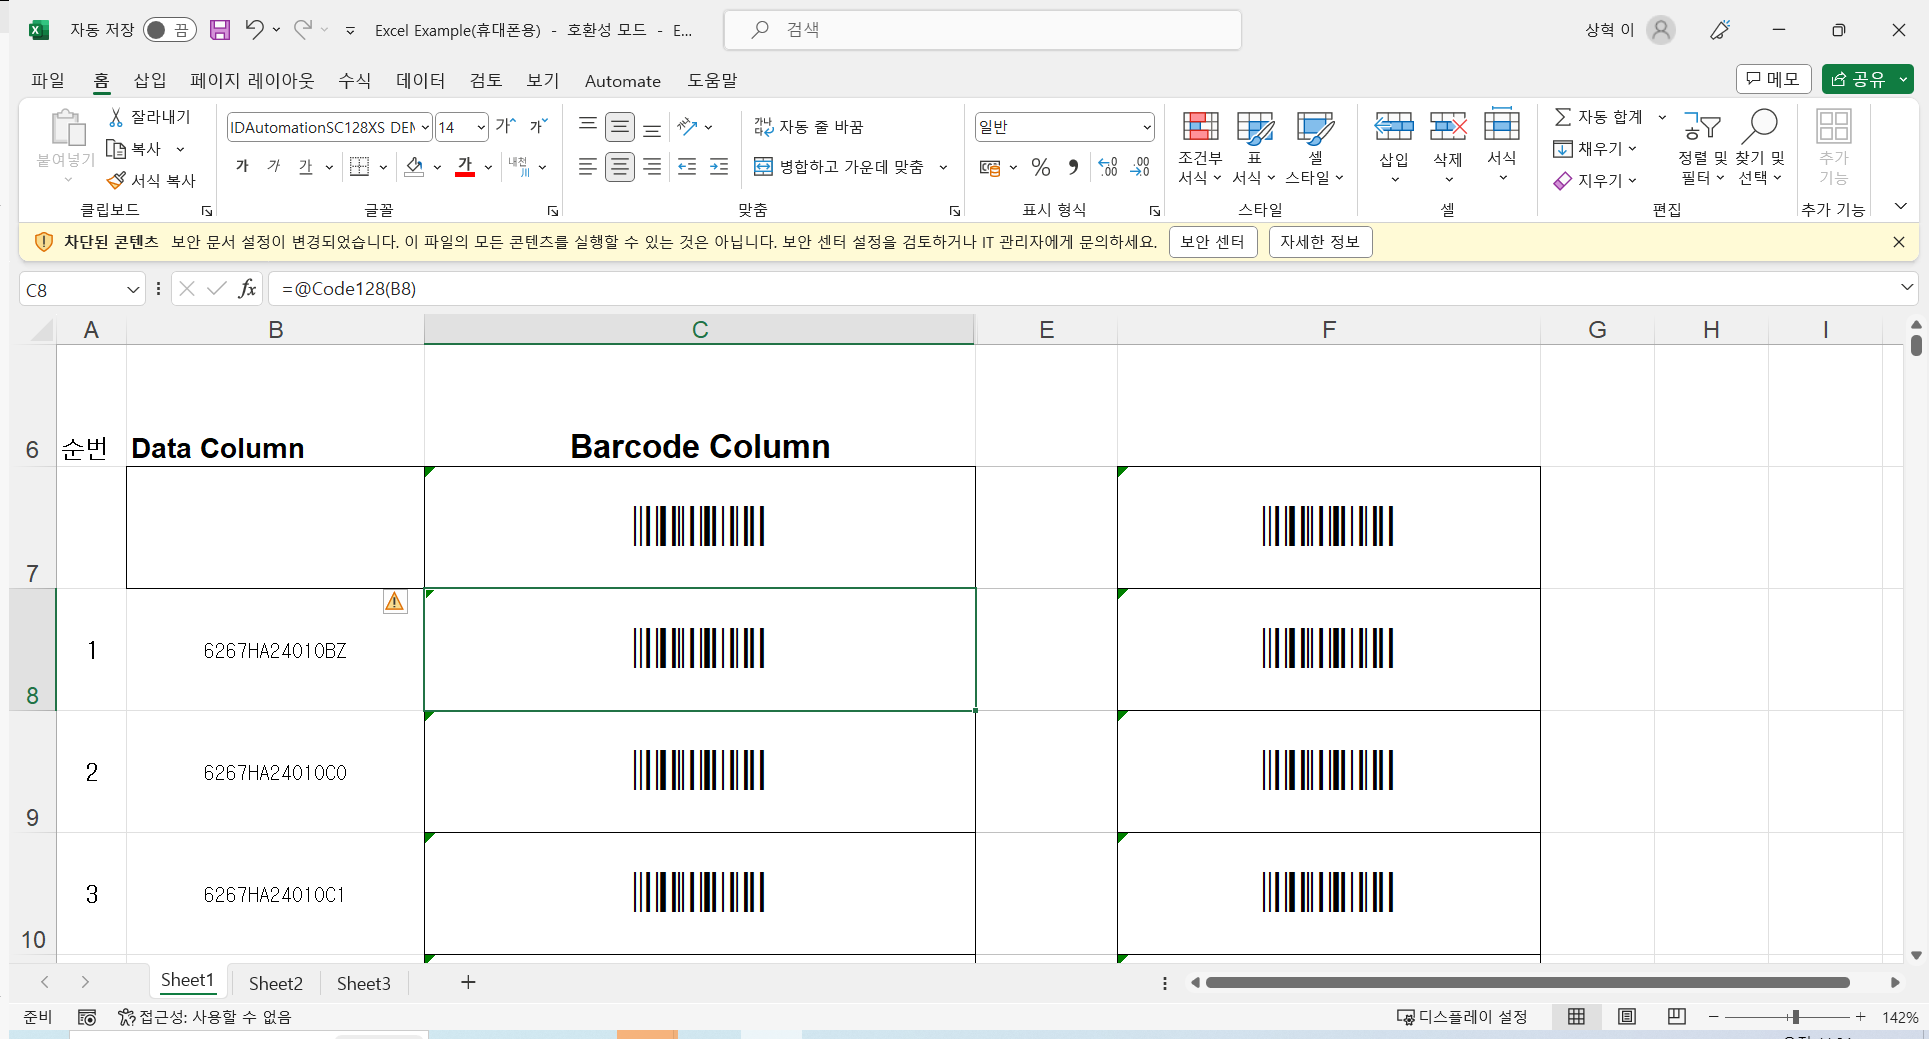Open Sort & Filter (정렬 및 필터)
Screen dimensions: 1929x1039
pos(1703,148)
